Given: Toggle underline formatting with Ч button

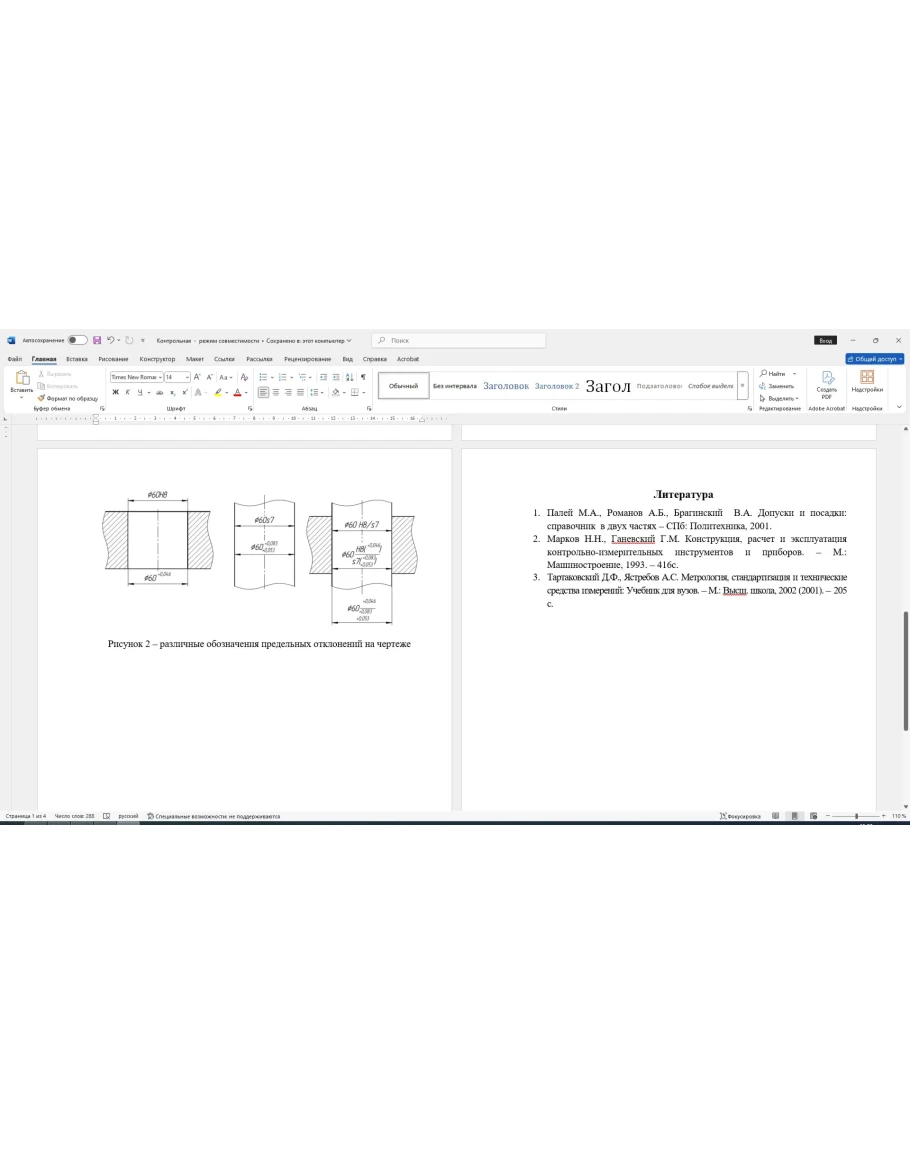Looking at the screenshot, I should point(139,392).
